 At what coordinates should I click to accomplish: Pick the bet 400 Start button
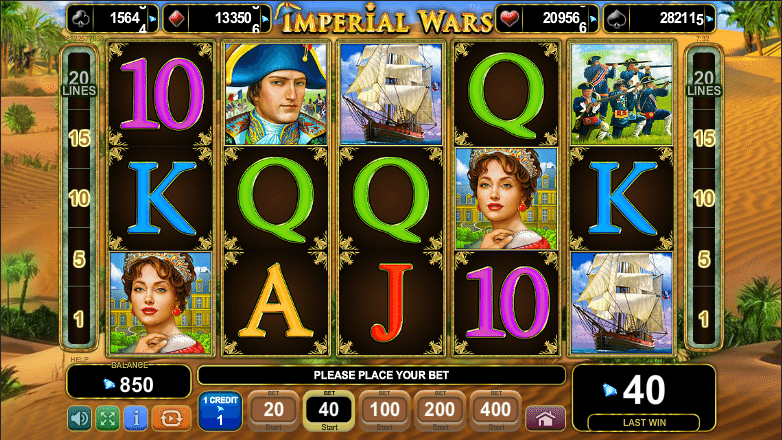pyautogui.click(x=495, y=412)
